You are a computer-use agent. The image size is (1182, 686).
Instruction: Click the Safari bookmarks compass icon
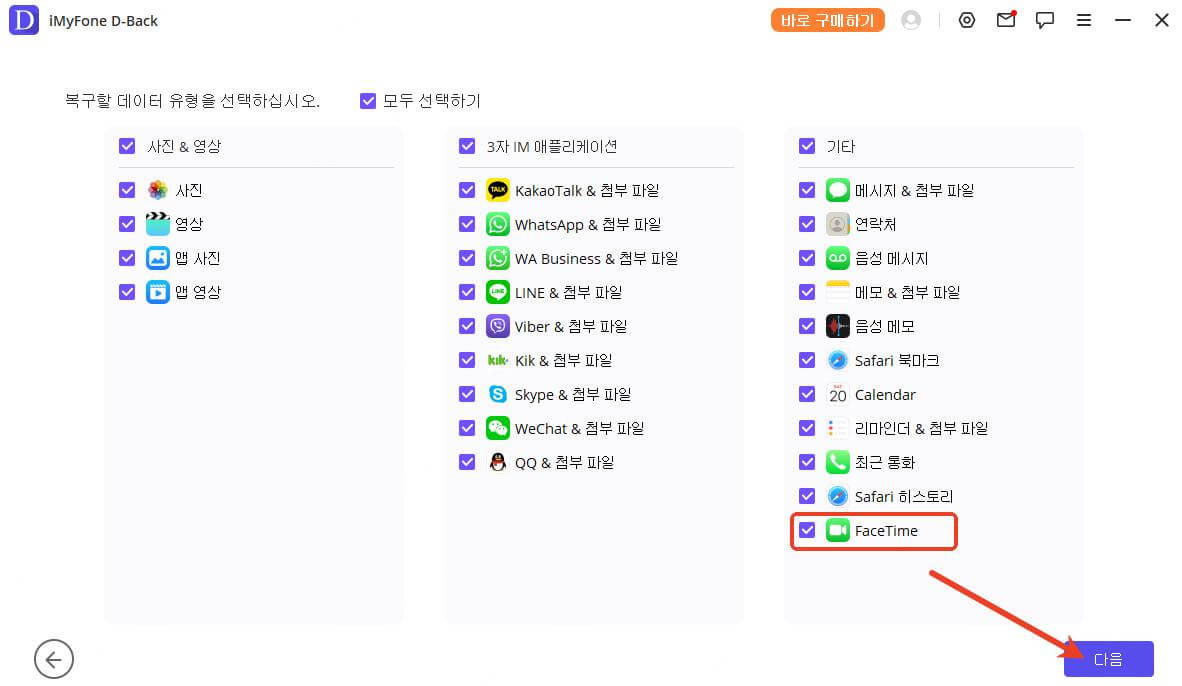point(838,360)
